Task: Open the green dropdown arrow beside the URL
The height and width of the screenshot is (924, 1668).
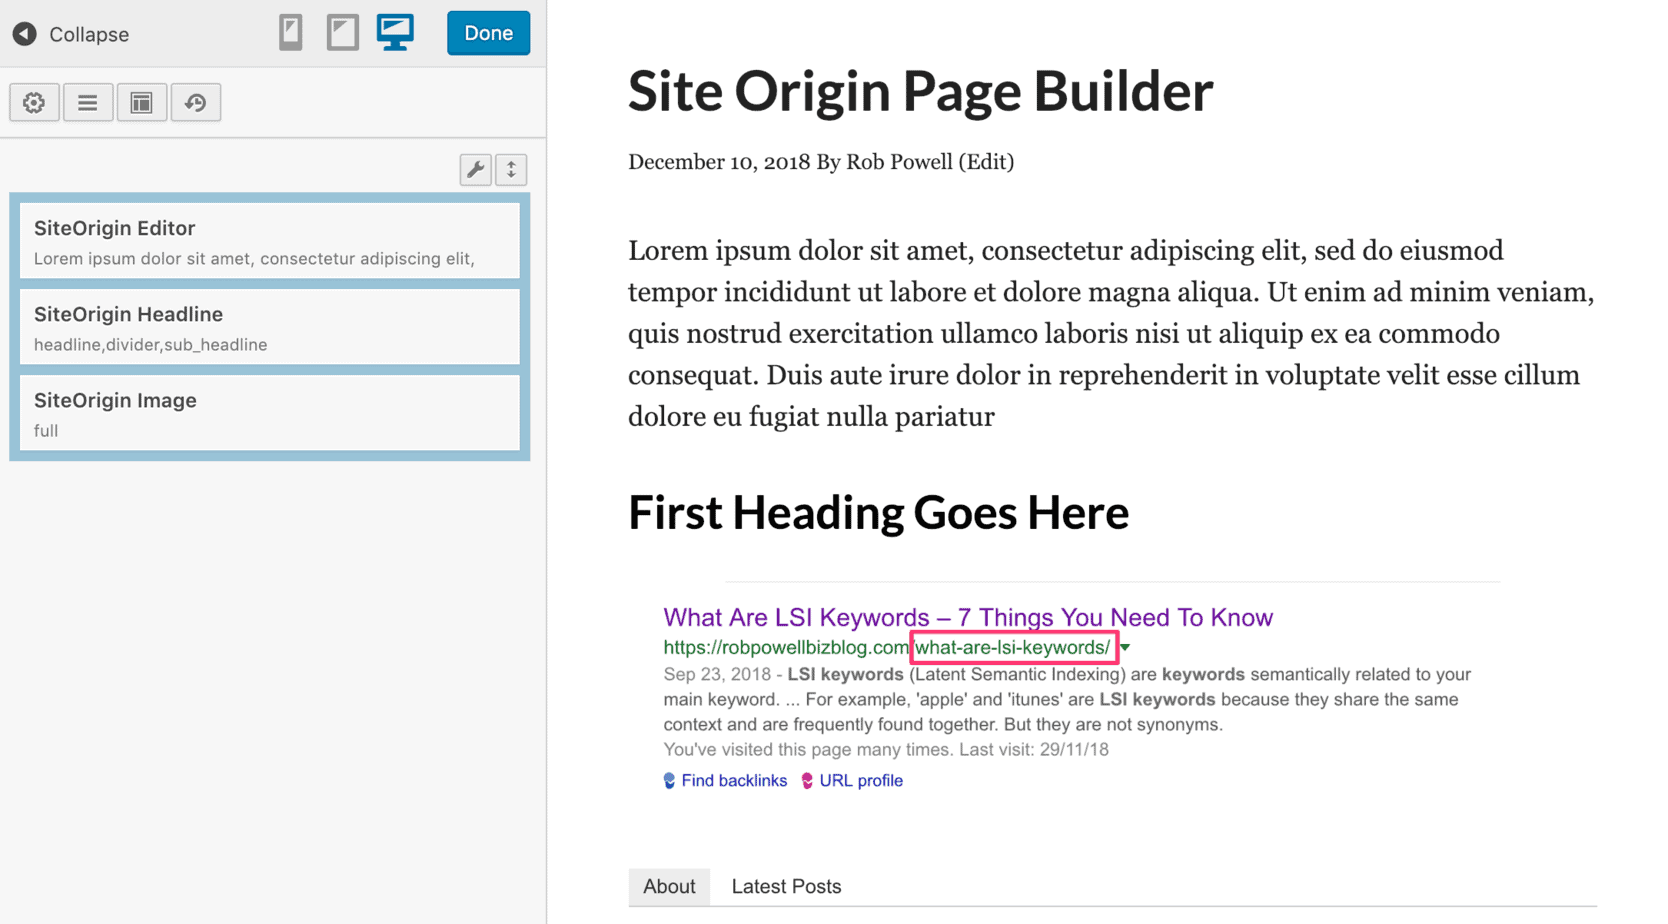Action: tap(1125, 647)
